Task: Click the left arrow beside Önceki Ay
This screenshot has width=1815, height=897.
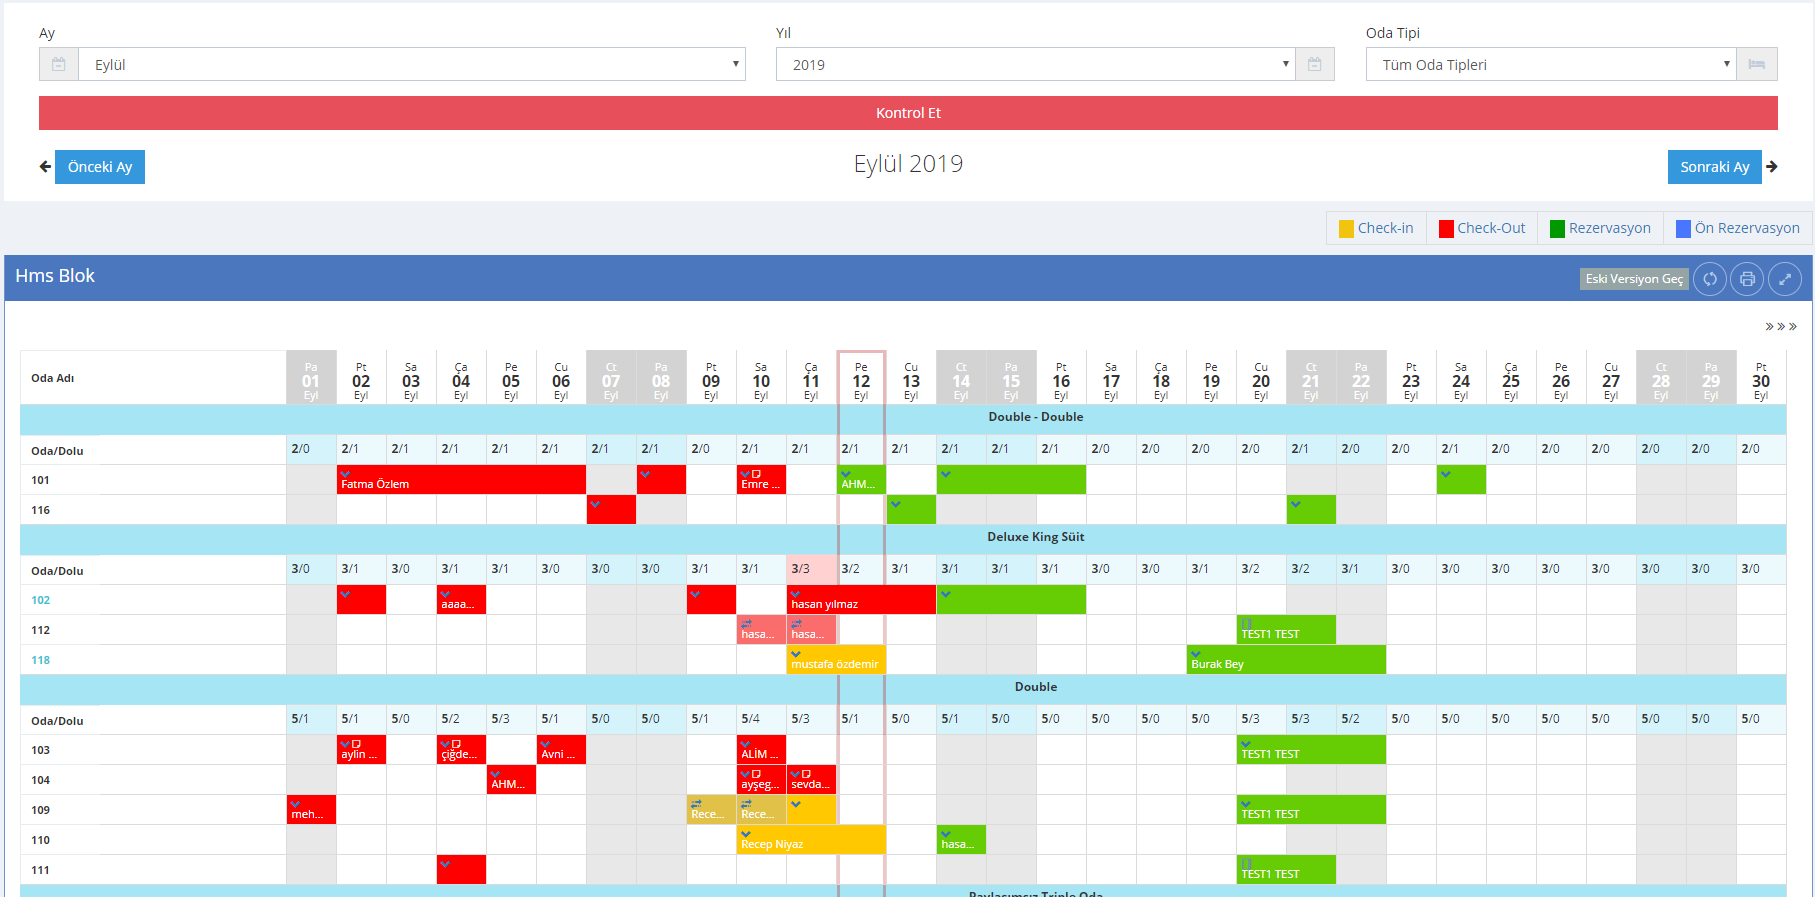Action: [x=45, y=167]
